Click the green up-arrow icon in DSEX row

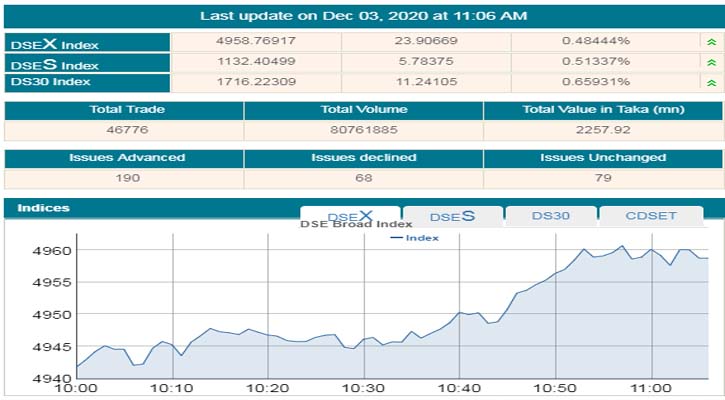[709, 42]
